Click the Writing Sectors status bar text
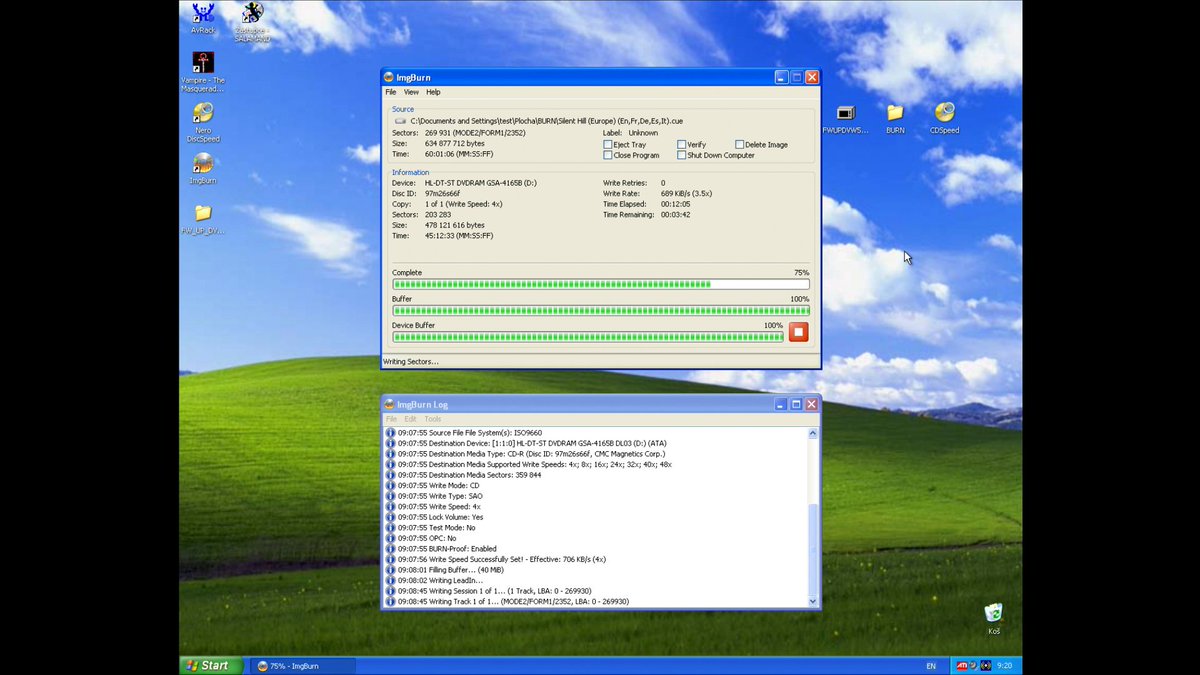The width and height of the screenshot is (1200, 675). pyautogui.click(x=411, y=361)
